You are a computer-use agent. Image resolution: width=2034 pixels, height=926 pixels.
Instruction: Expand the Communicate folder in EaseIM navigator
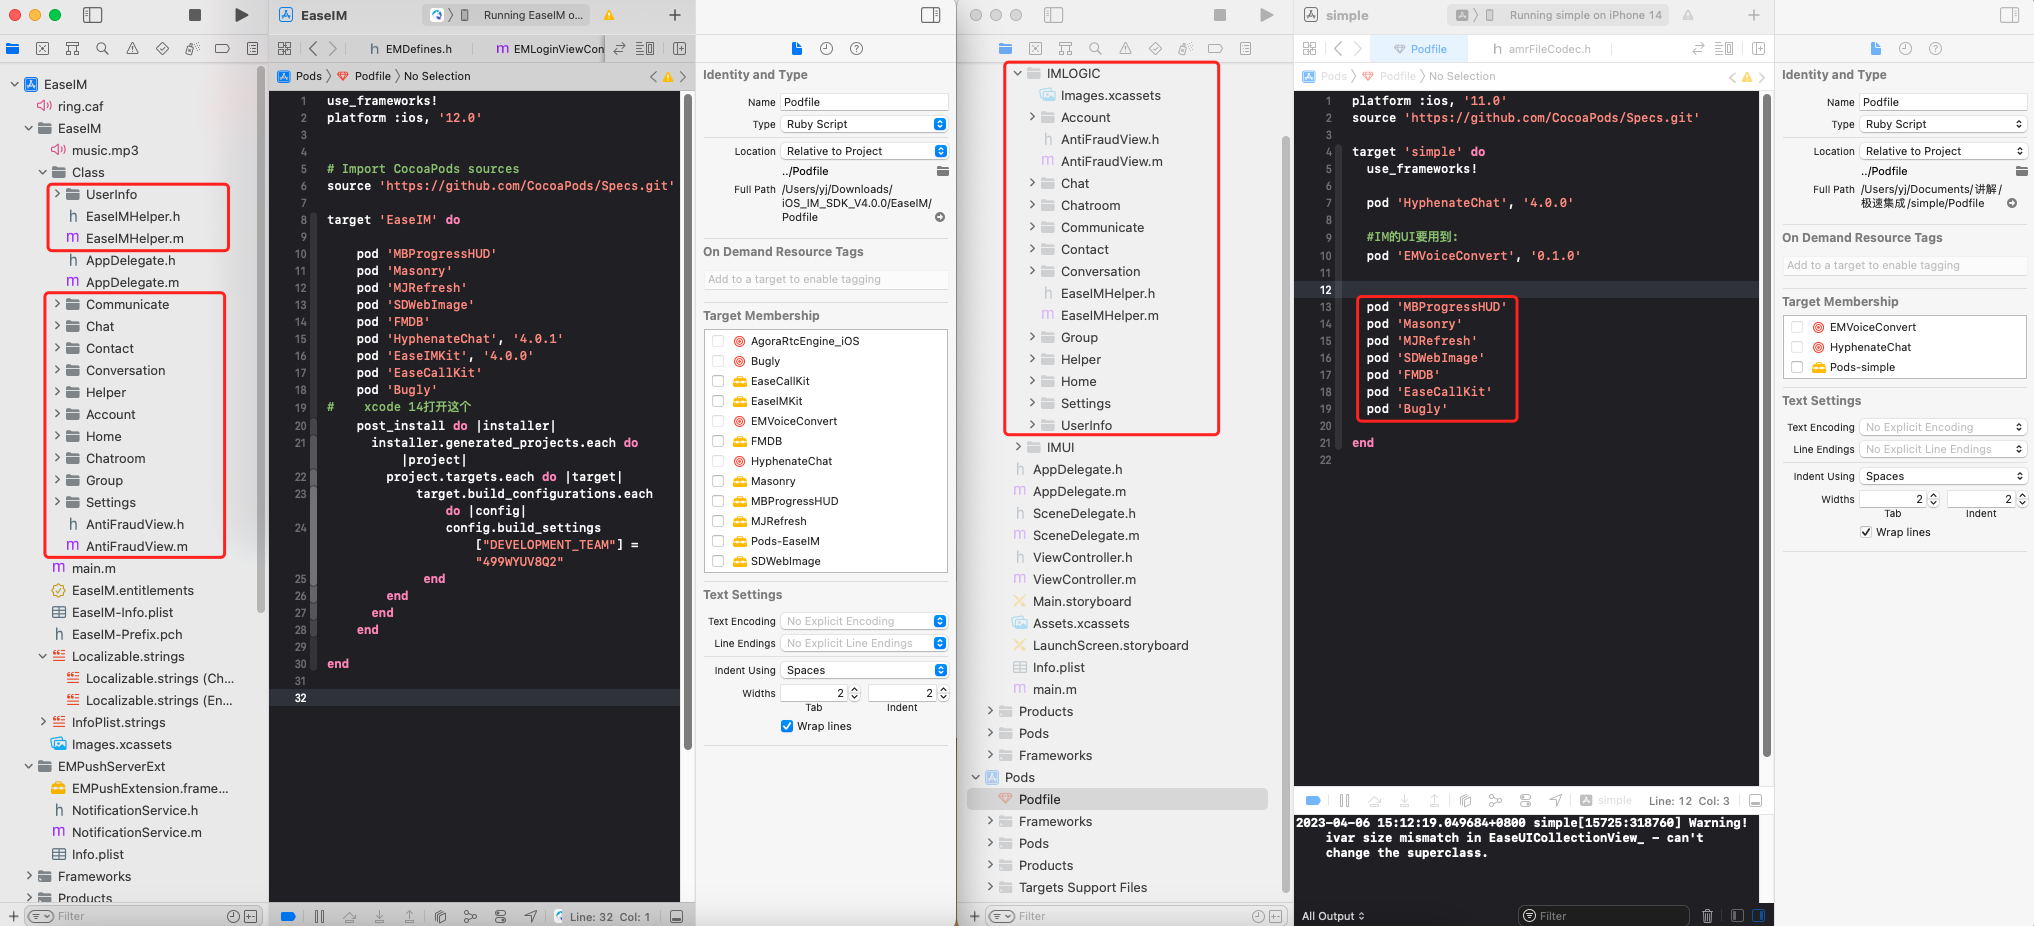[x=58, y=304]
